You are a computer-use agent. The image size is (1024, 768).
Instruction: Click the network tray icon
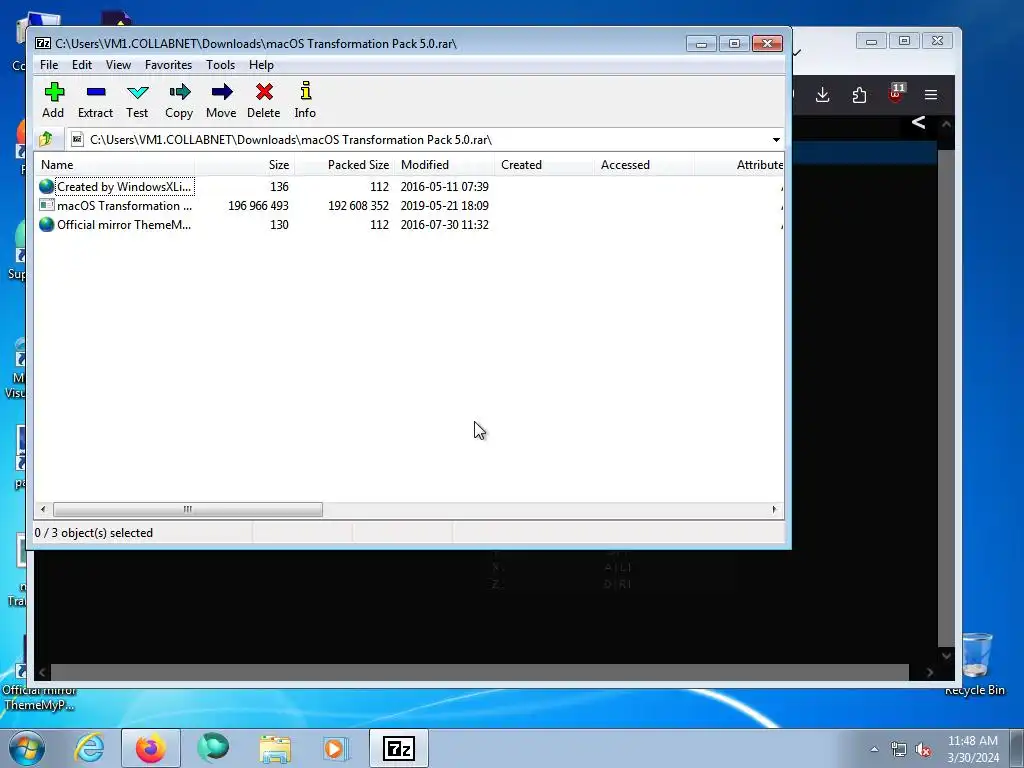pos(899,750)
